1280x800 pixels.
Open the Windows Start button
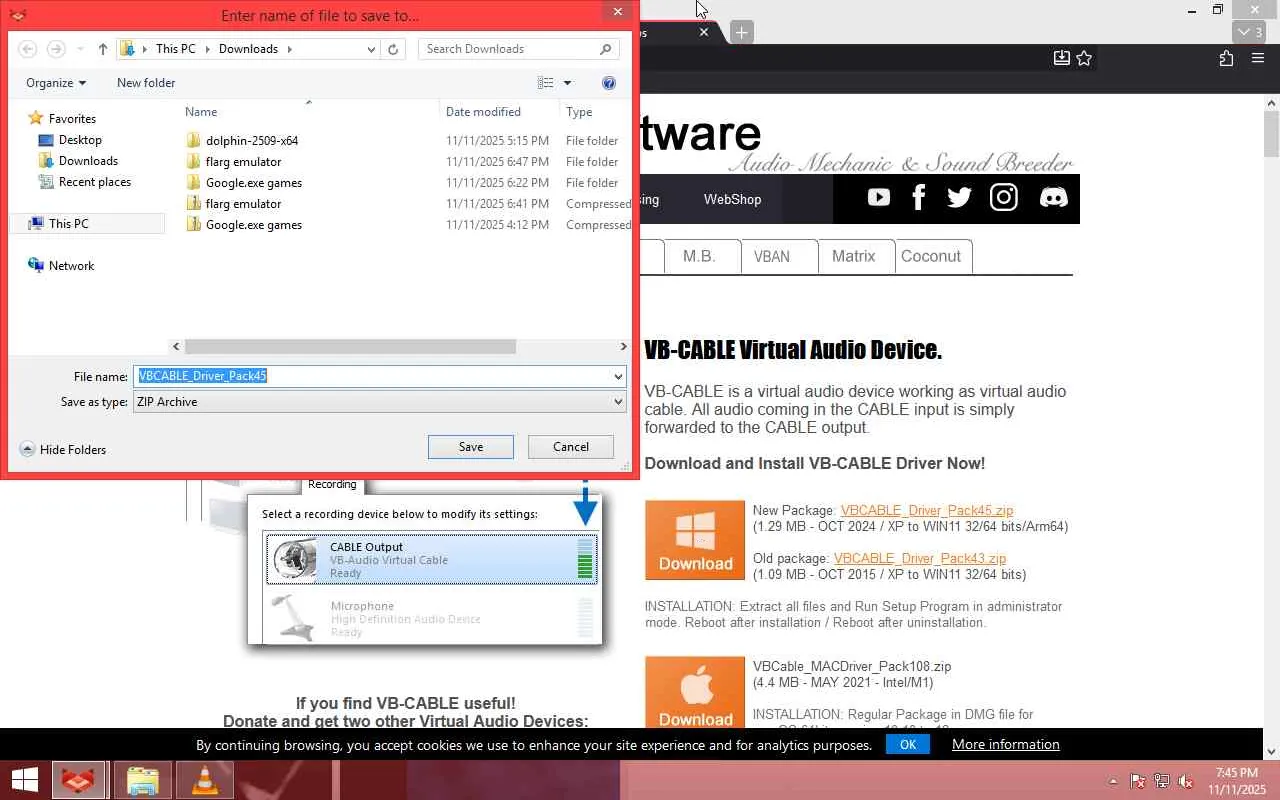tap(25, 780)
